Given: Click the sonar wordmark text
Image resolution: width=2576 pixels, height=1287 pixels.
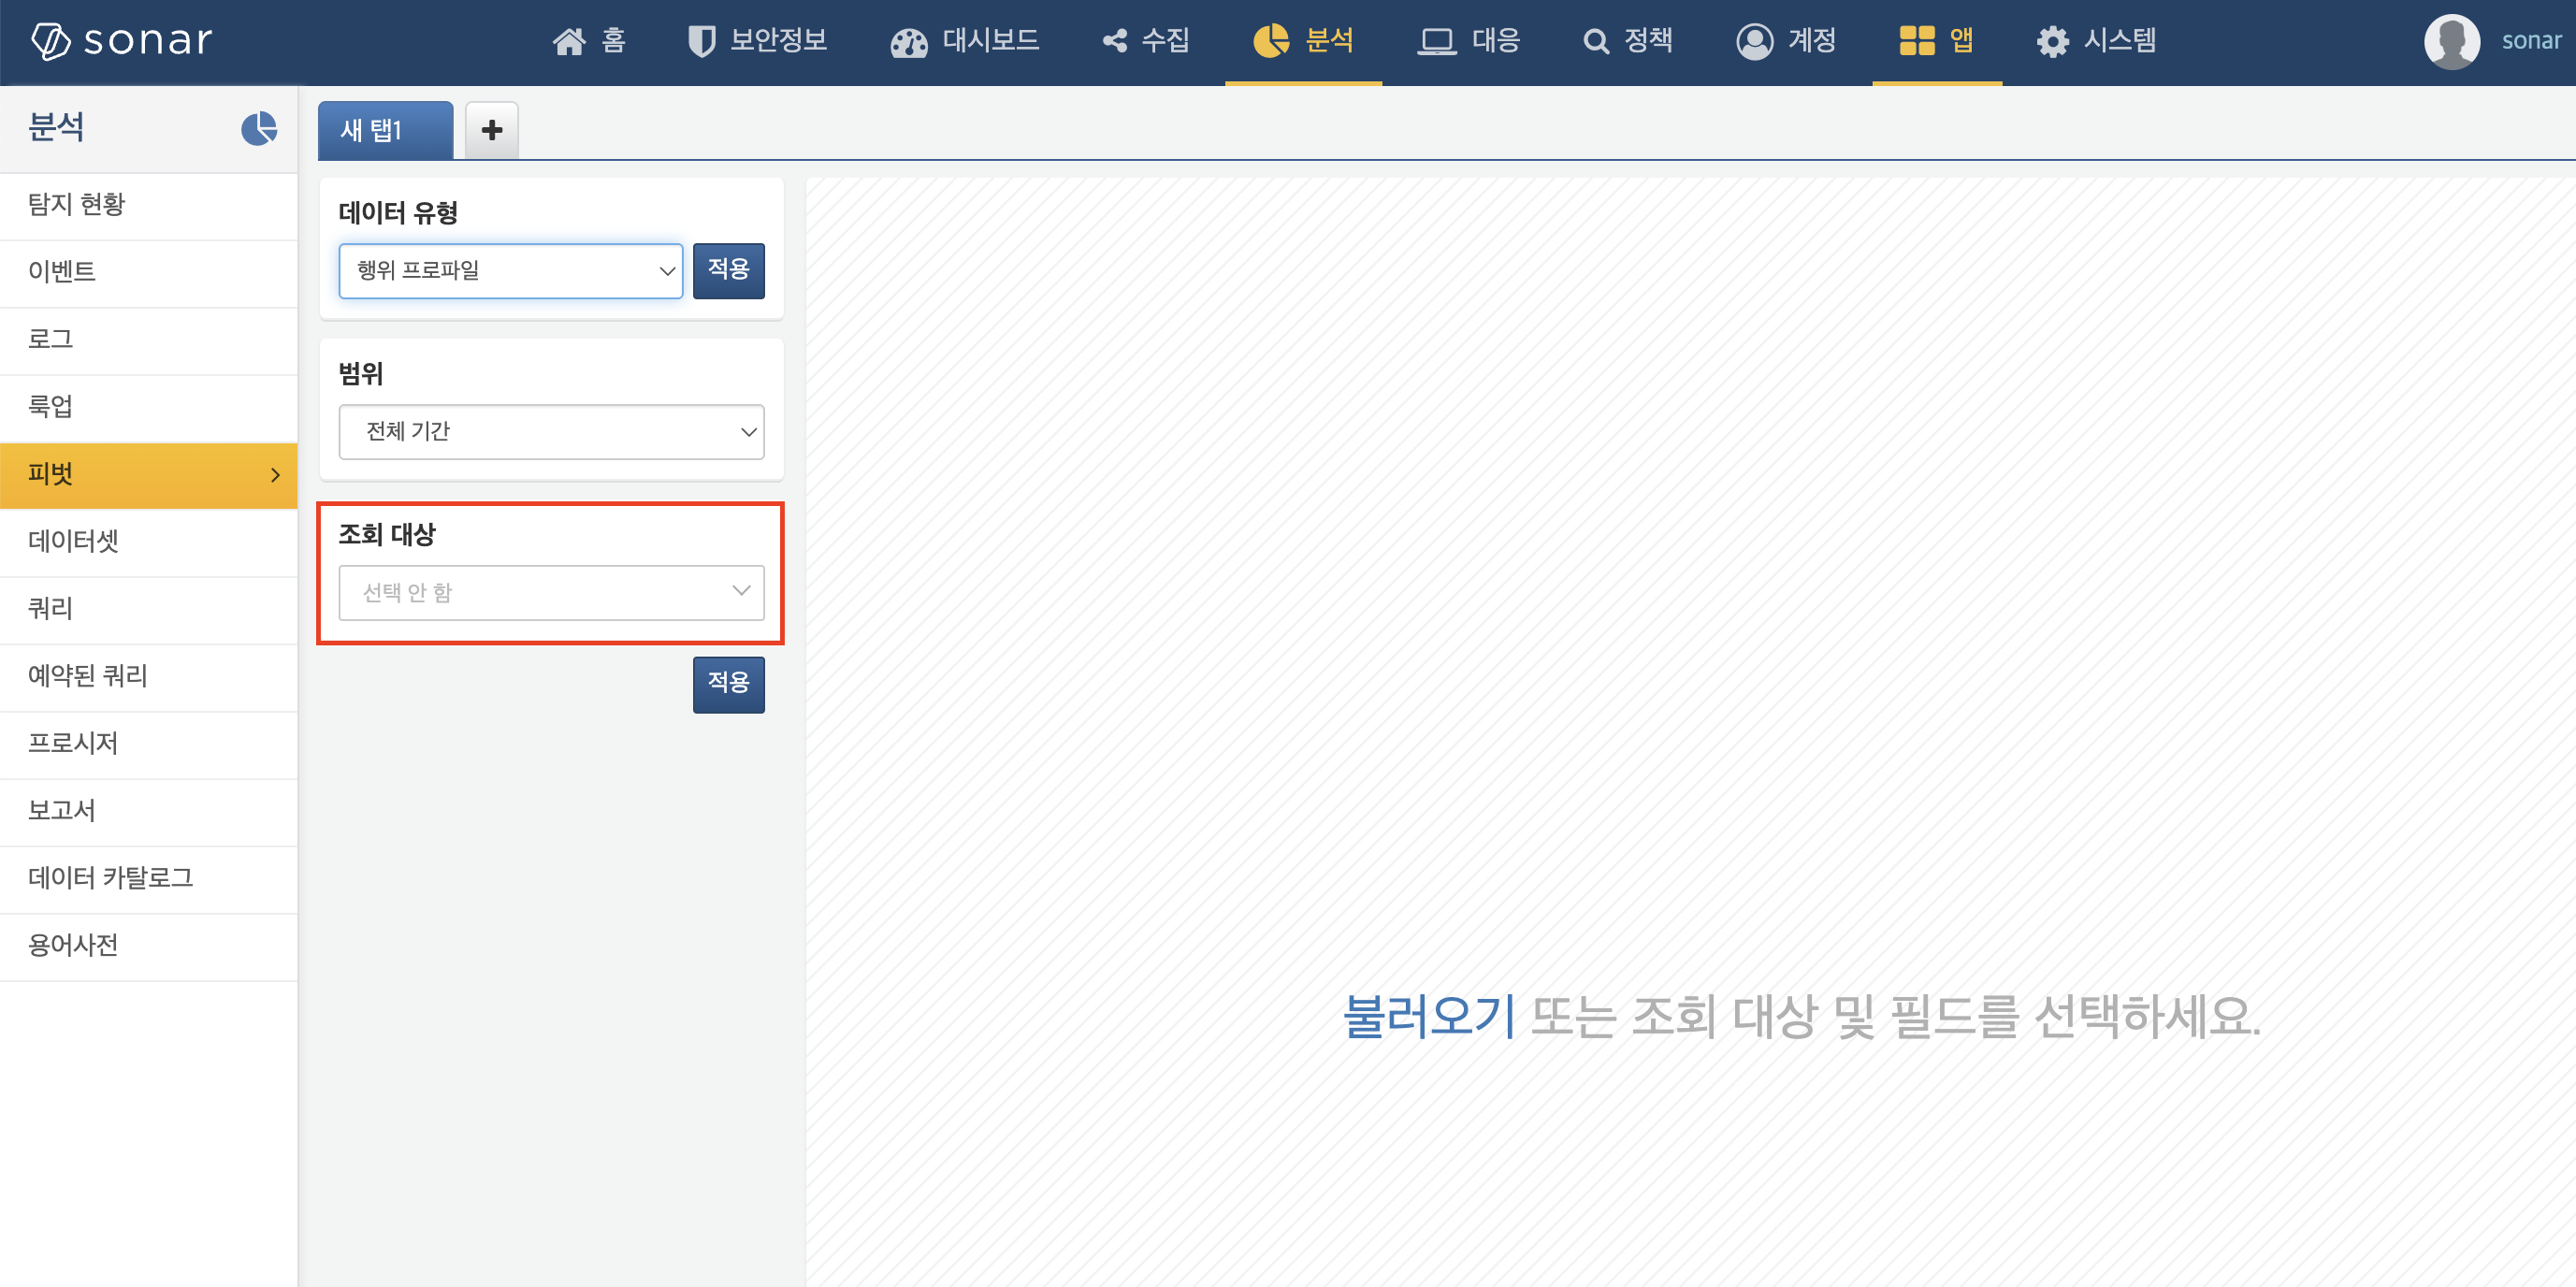Looking at the screenshot, I should click(x=148, y=41).
